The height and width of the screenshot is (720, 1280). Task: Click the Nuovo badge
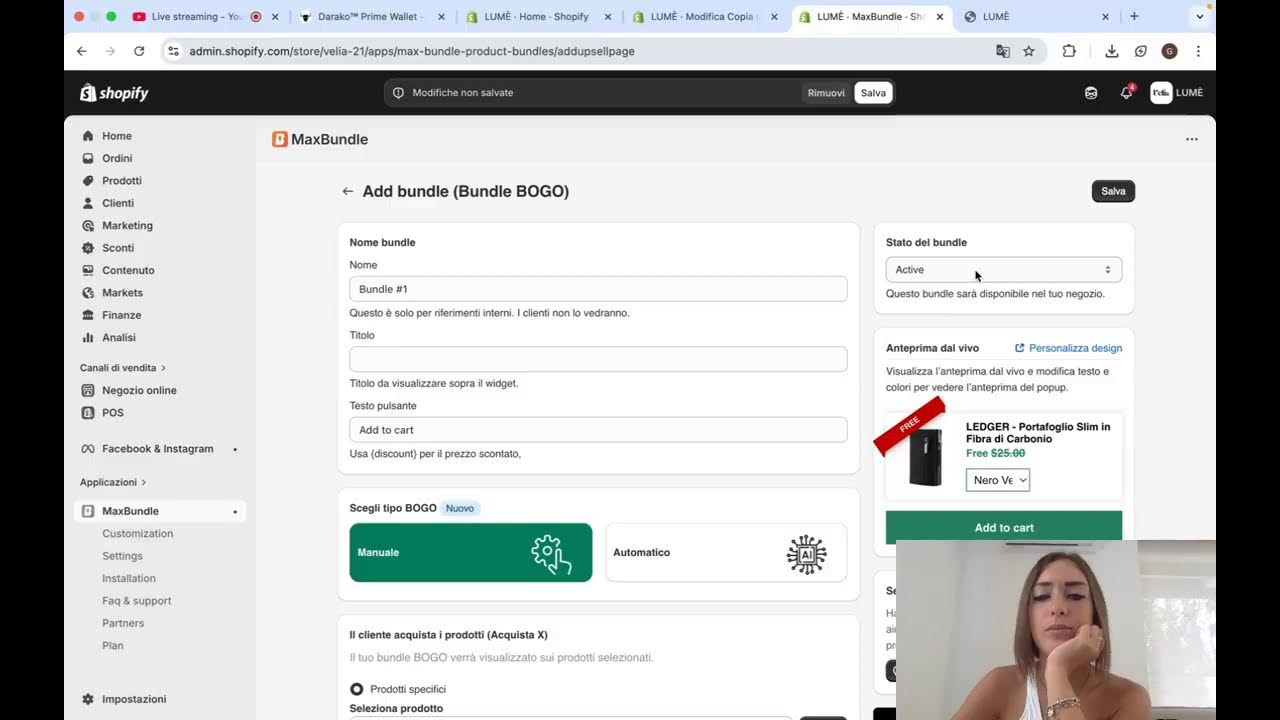(x=460, y=508)
